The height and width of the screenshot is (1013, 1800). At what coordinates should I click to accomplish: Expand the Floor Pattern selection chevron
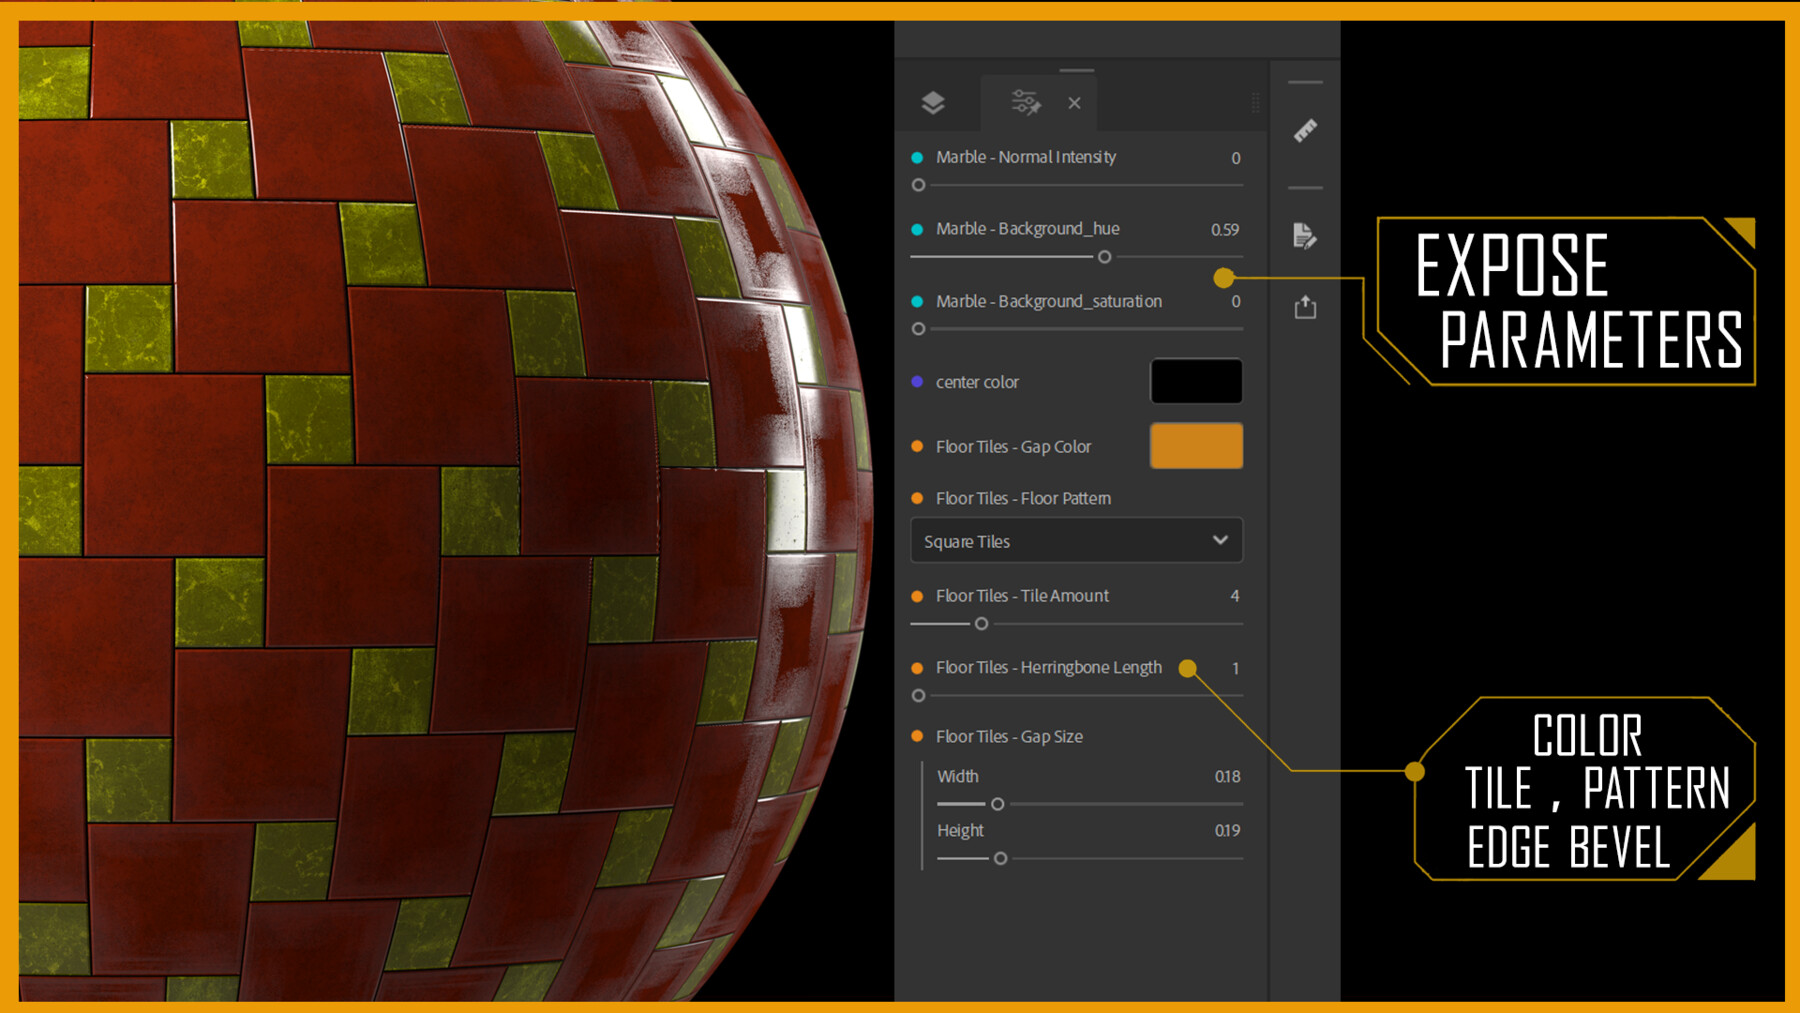pos(1220,540)
